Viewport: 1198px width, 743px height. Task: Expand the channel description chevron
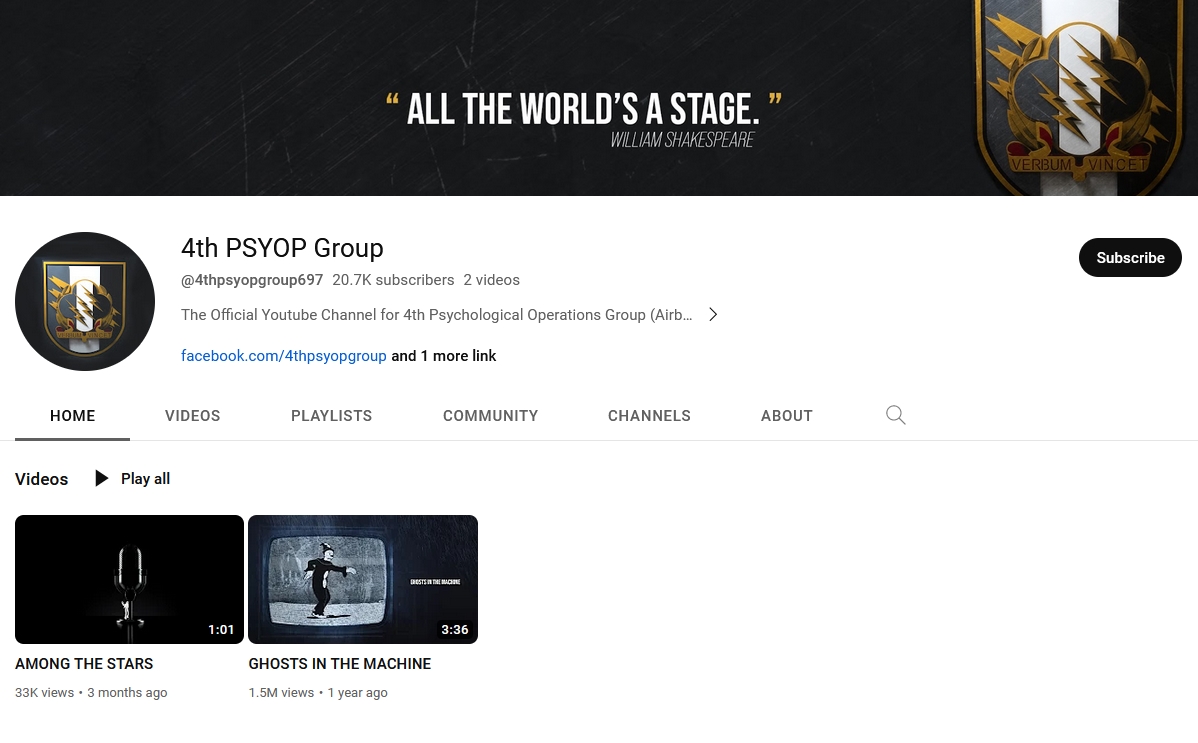pos(713,314)
